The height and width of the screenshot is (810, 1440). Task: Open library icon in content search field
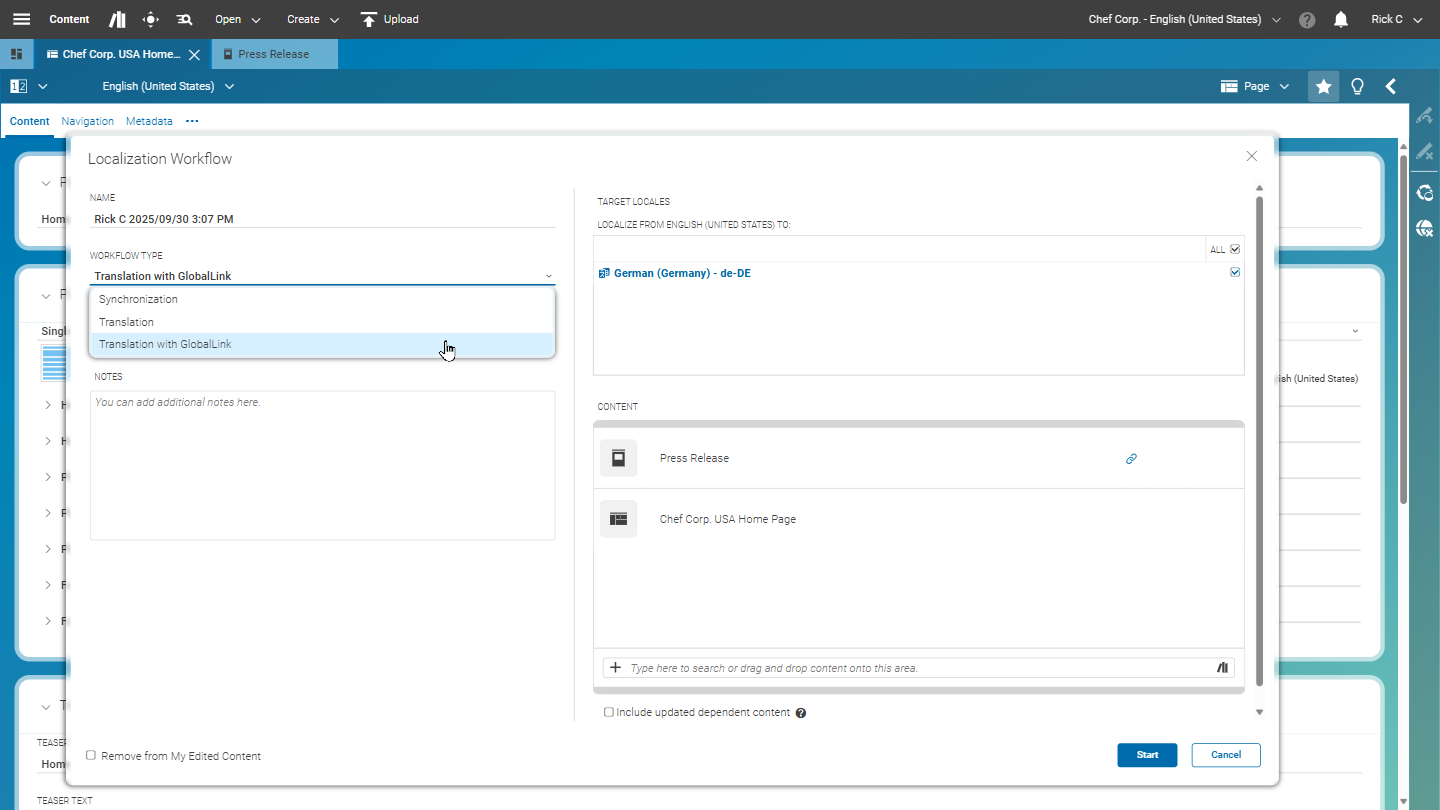click(1222, 668)
